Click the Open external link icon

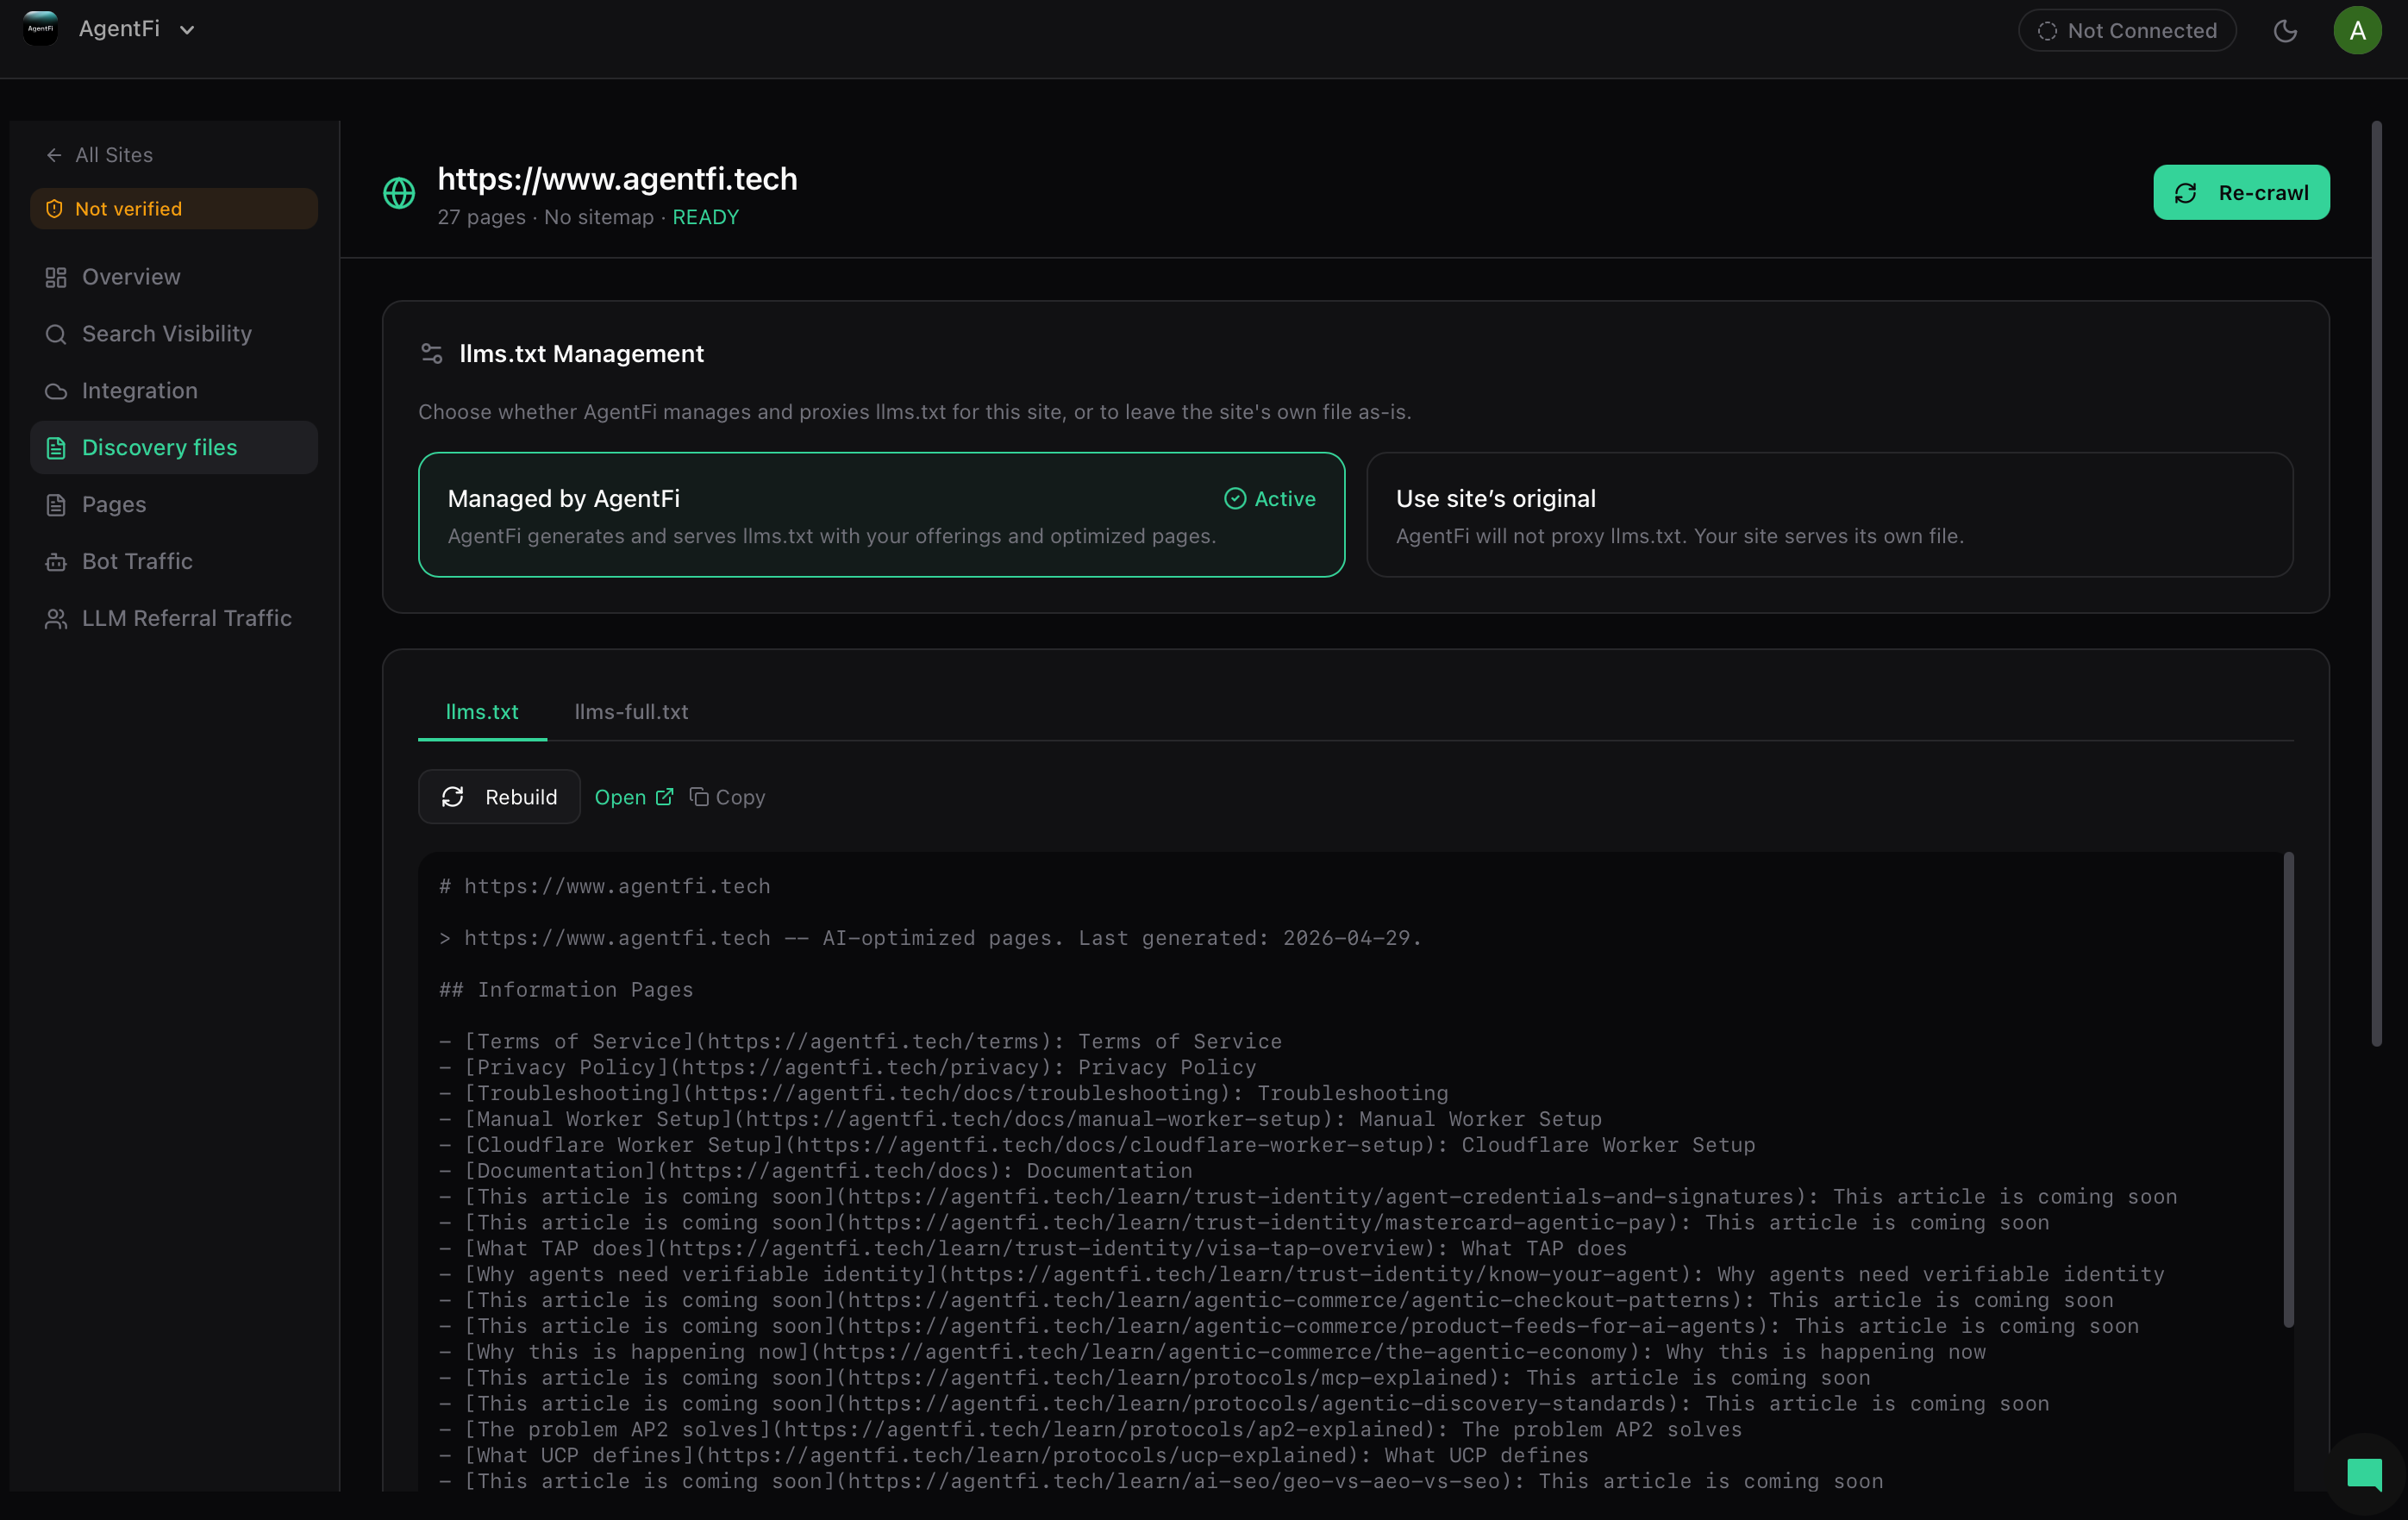[x=664, y=797]
